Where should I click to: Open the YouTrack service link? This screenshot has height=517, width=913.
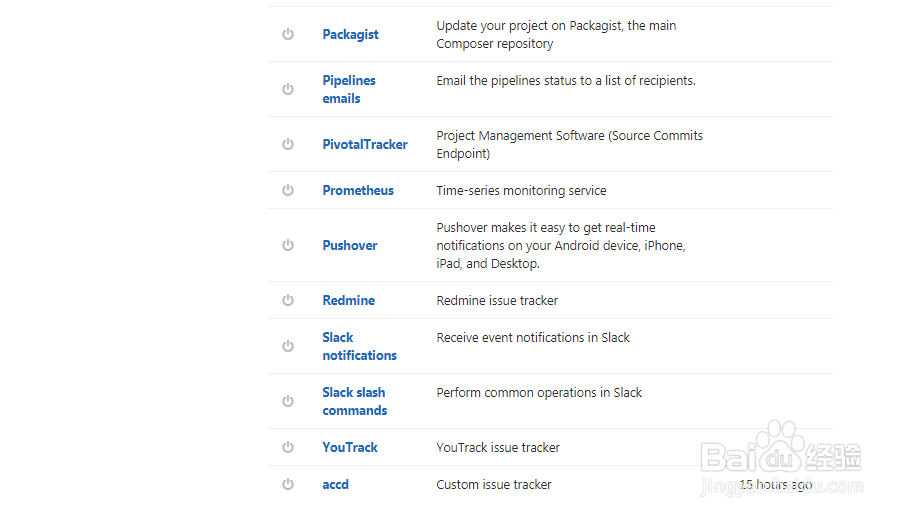point(350,447)
